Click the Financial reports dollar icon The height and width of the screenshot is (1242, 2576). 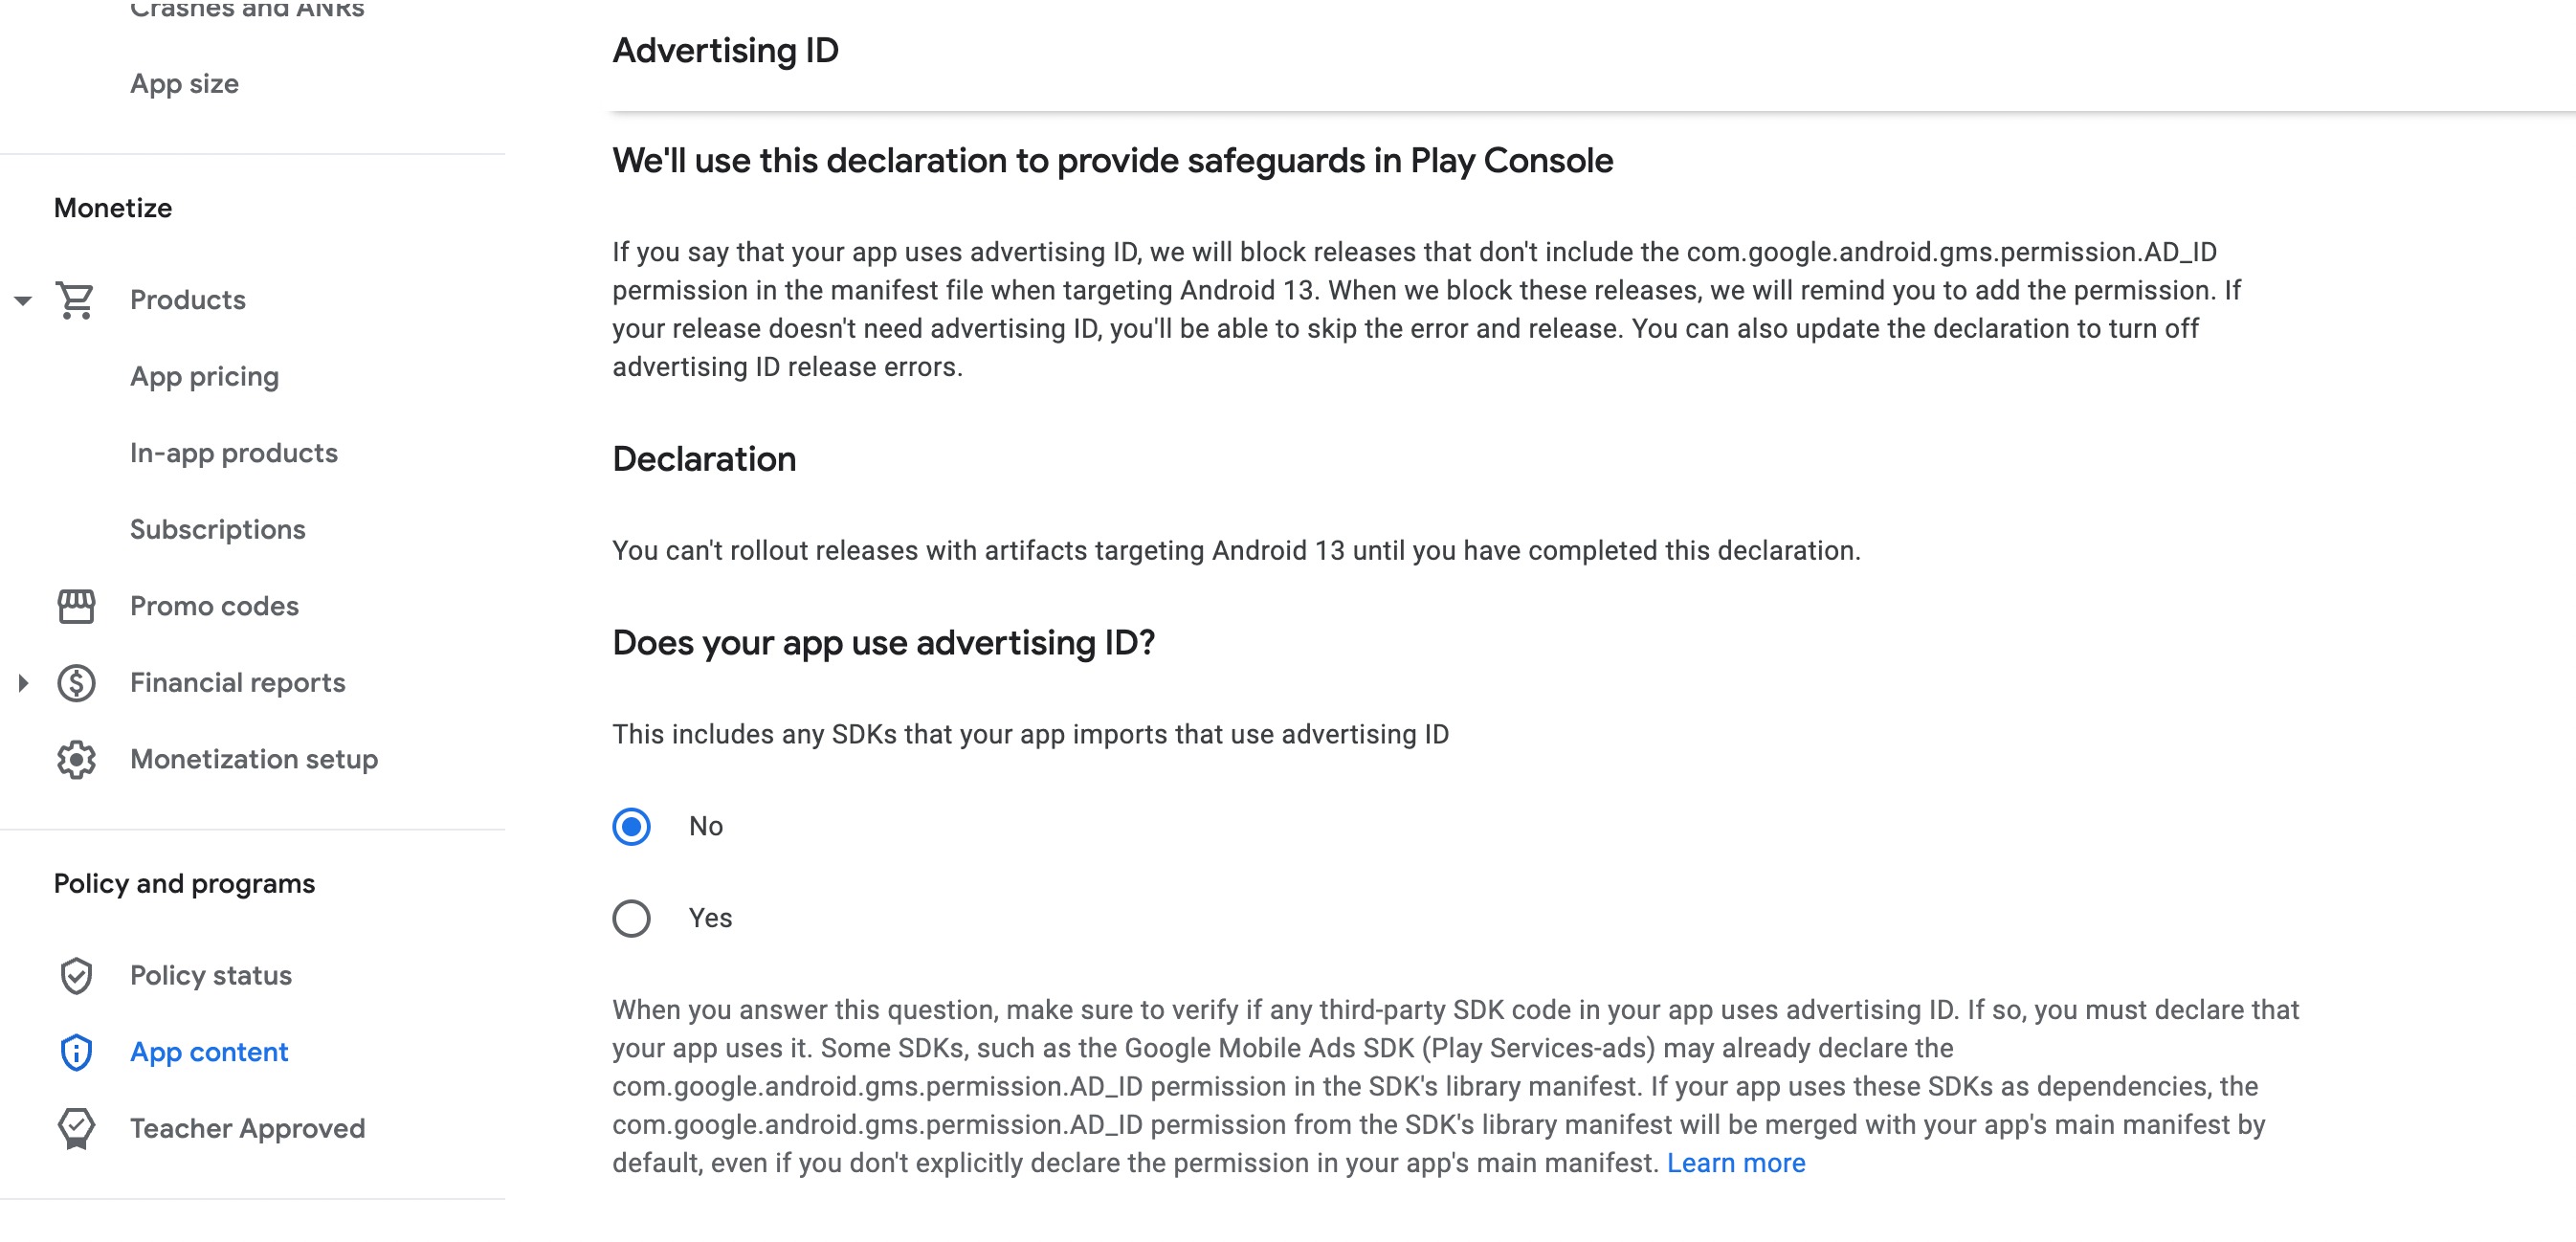click(x=76, y=683)
